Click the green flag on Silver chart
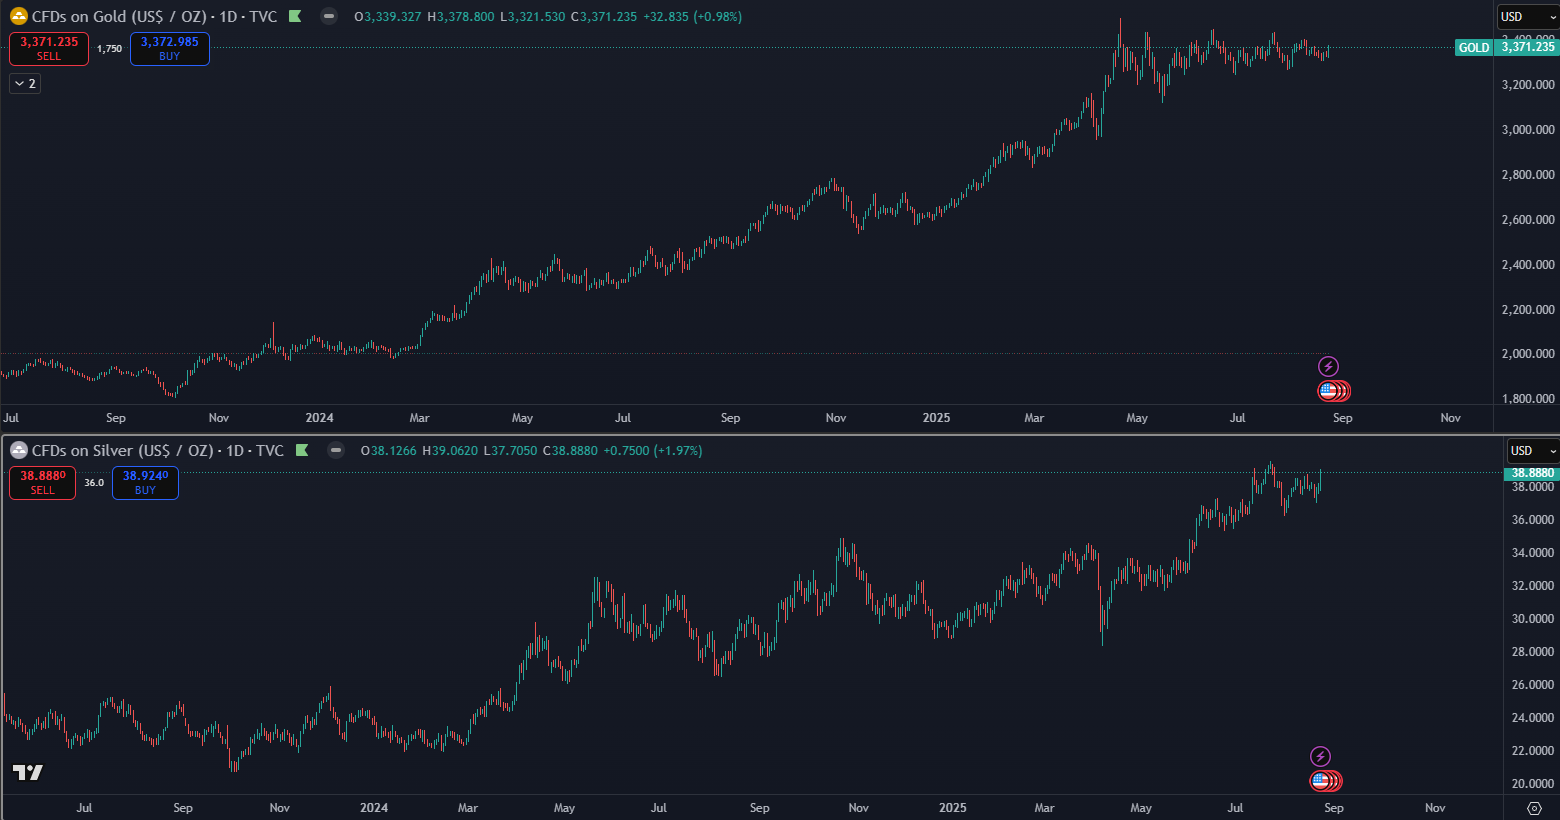The height and width of the screenshot is (820, 1560). pos(302,450)
